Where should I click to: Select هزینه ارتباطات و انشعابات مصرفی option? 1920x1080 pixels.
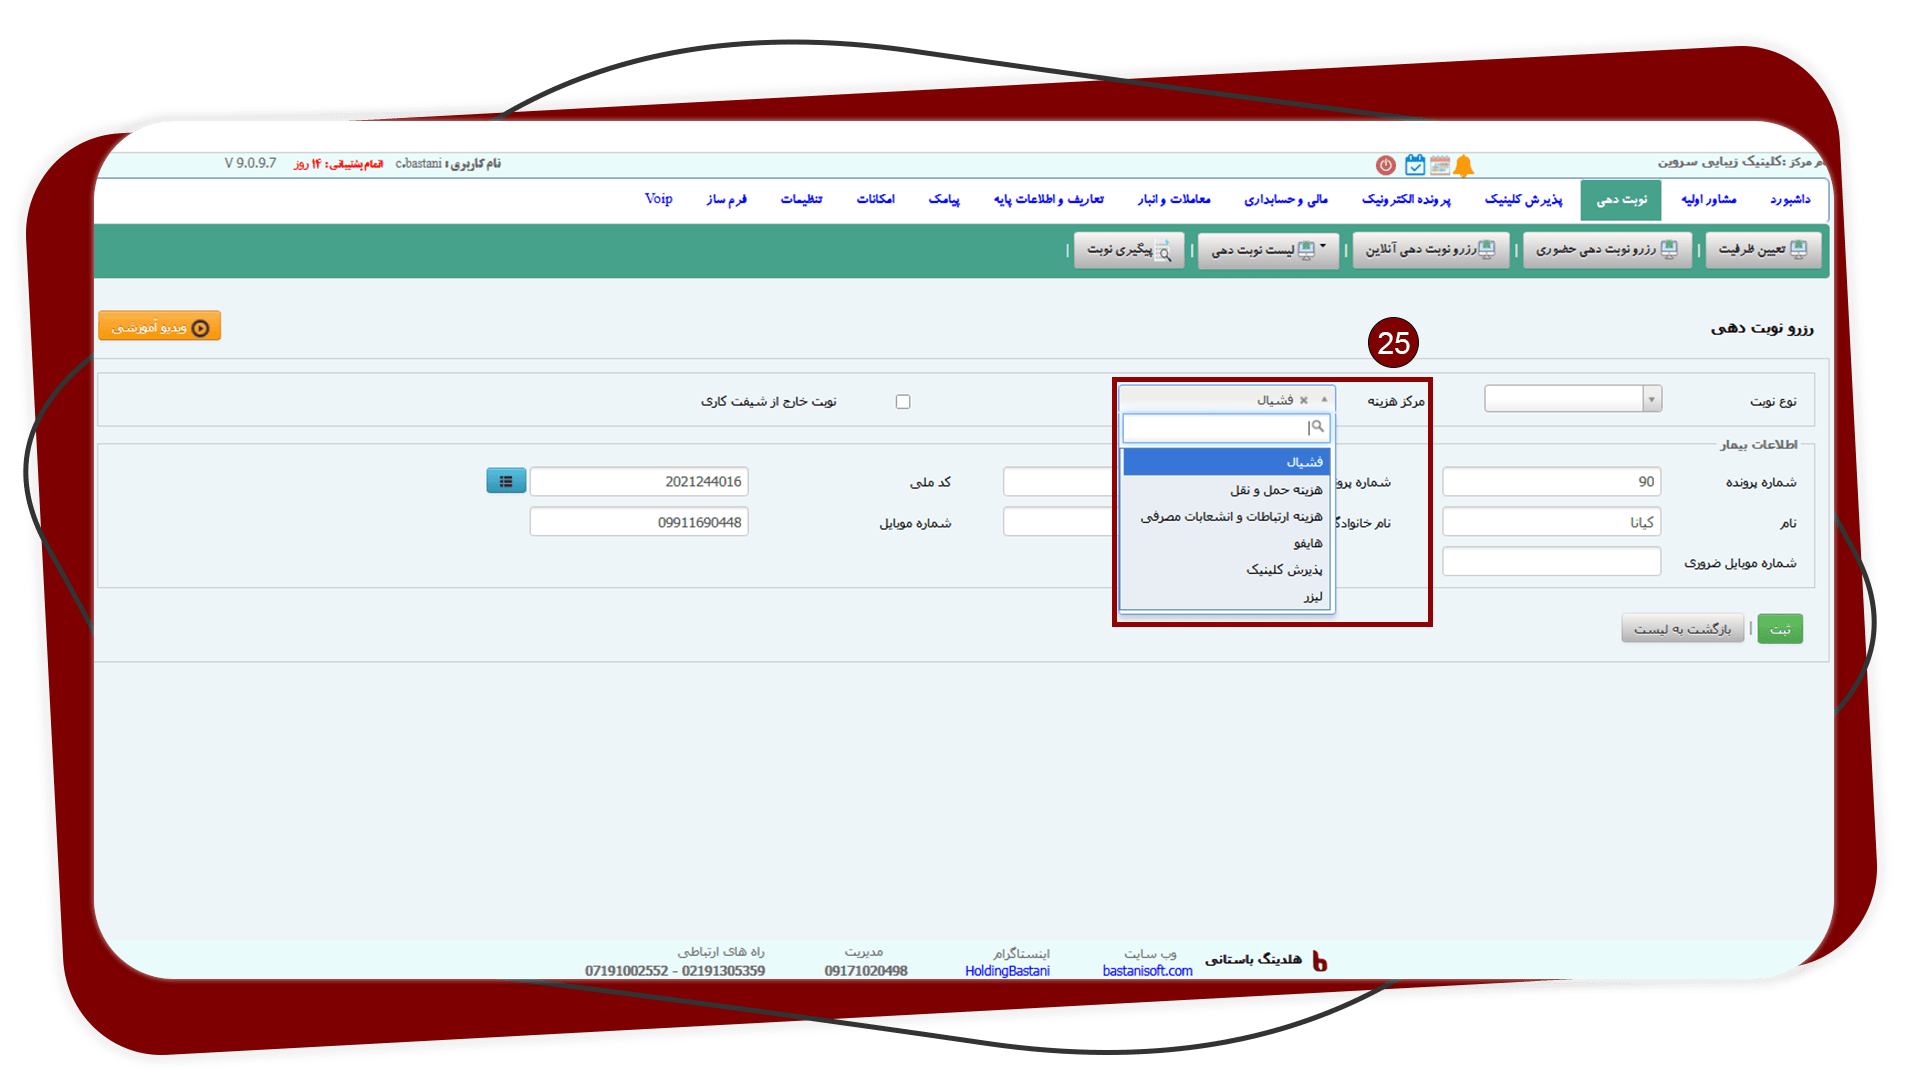point(1227,517)
